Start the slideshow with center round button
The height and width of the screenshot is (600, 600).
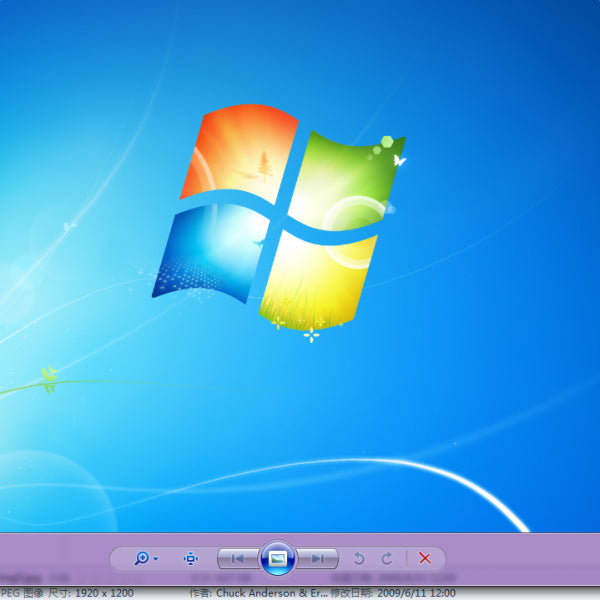278,558
